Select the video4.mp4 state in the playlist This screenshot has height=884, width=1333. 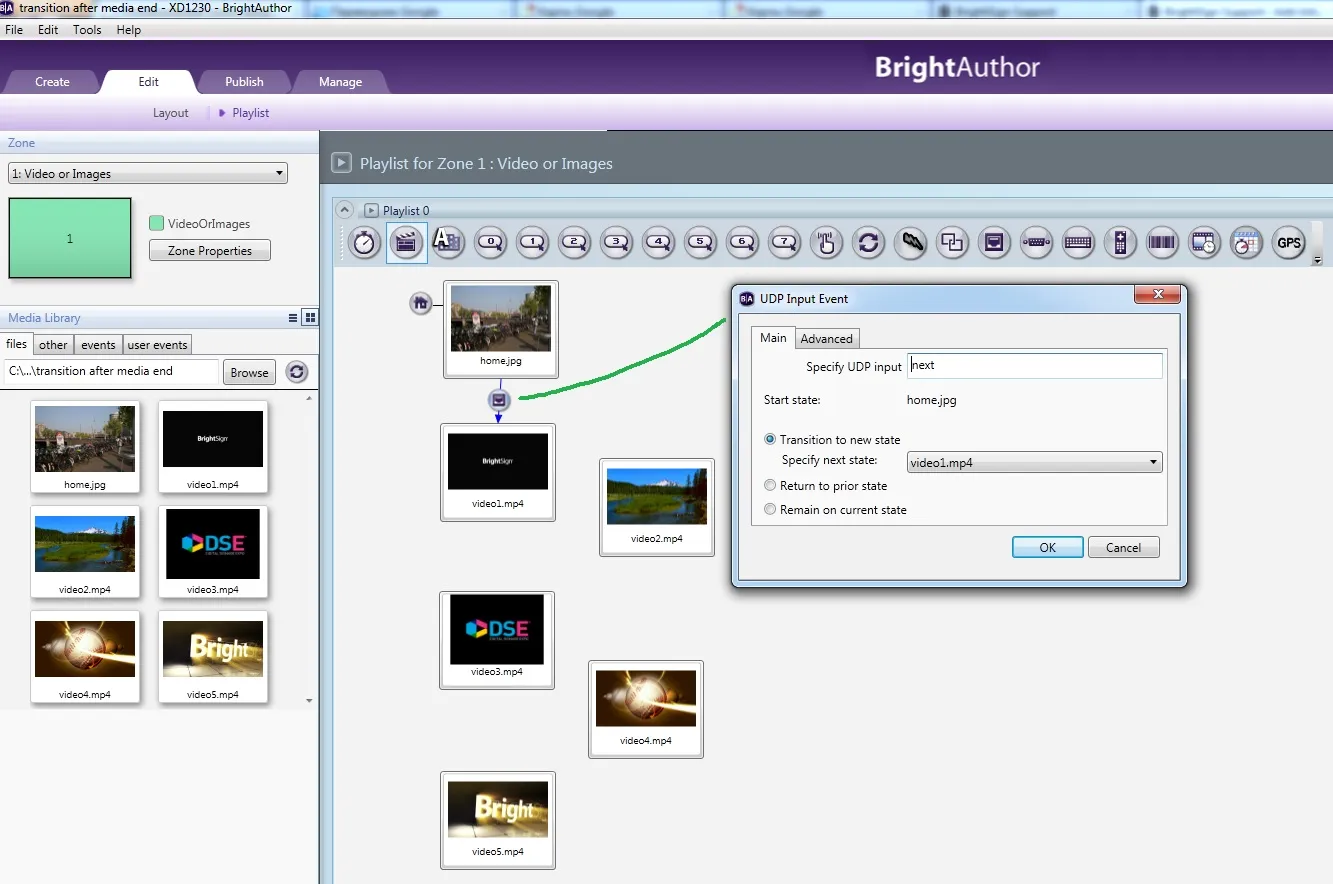646,708
